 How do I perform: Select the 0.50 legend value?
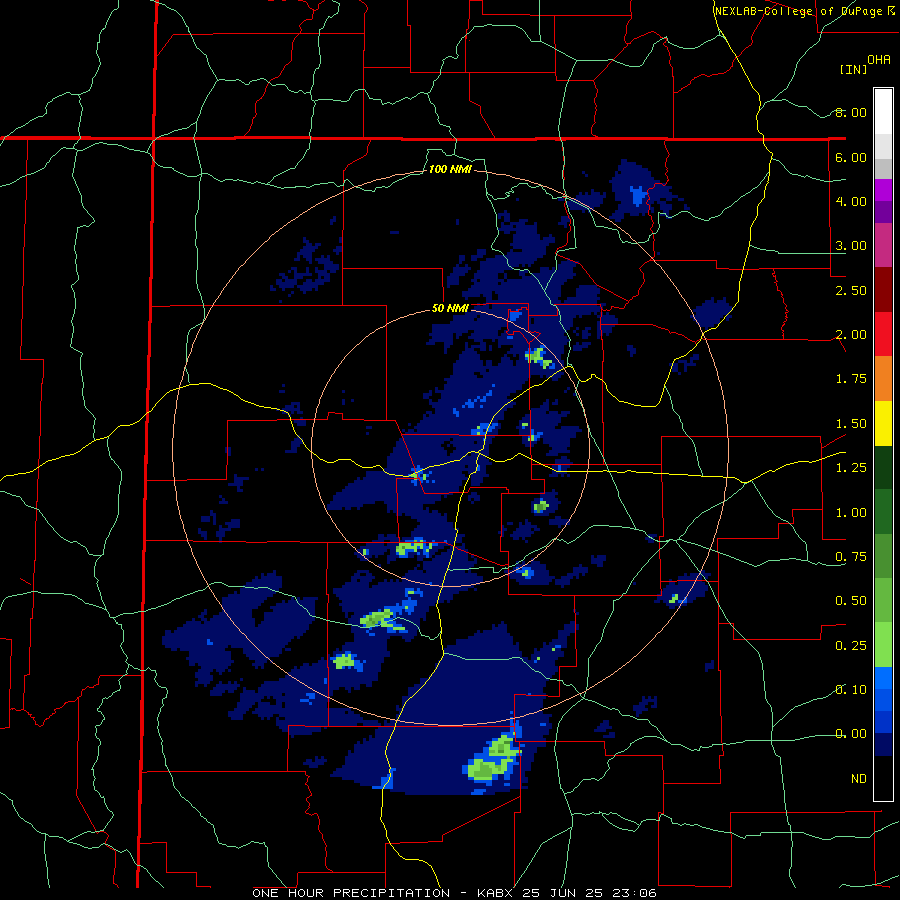(851, 601)
